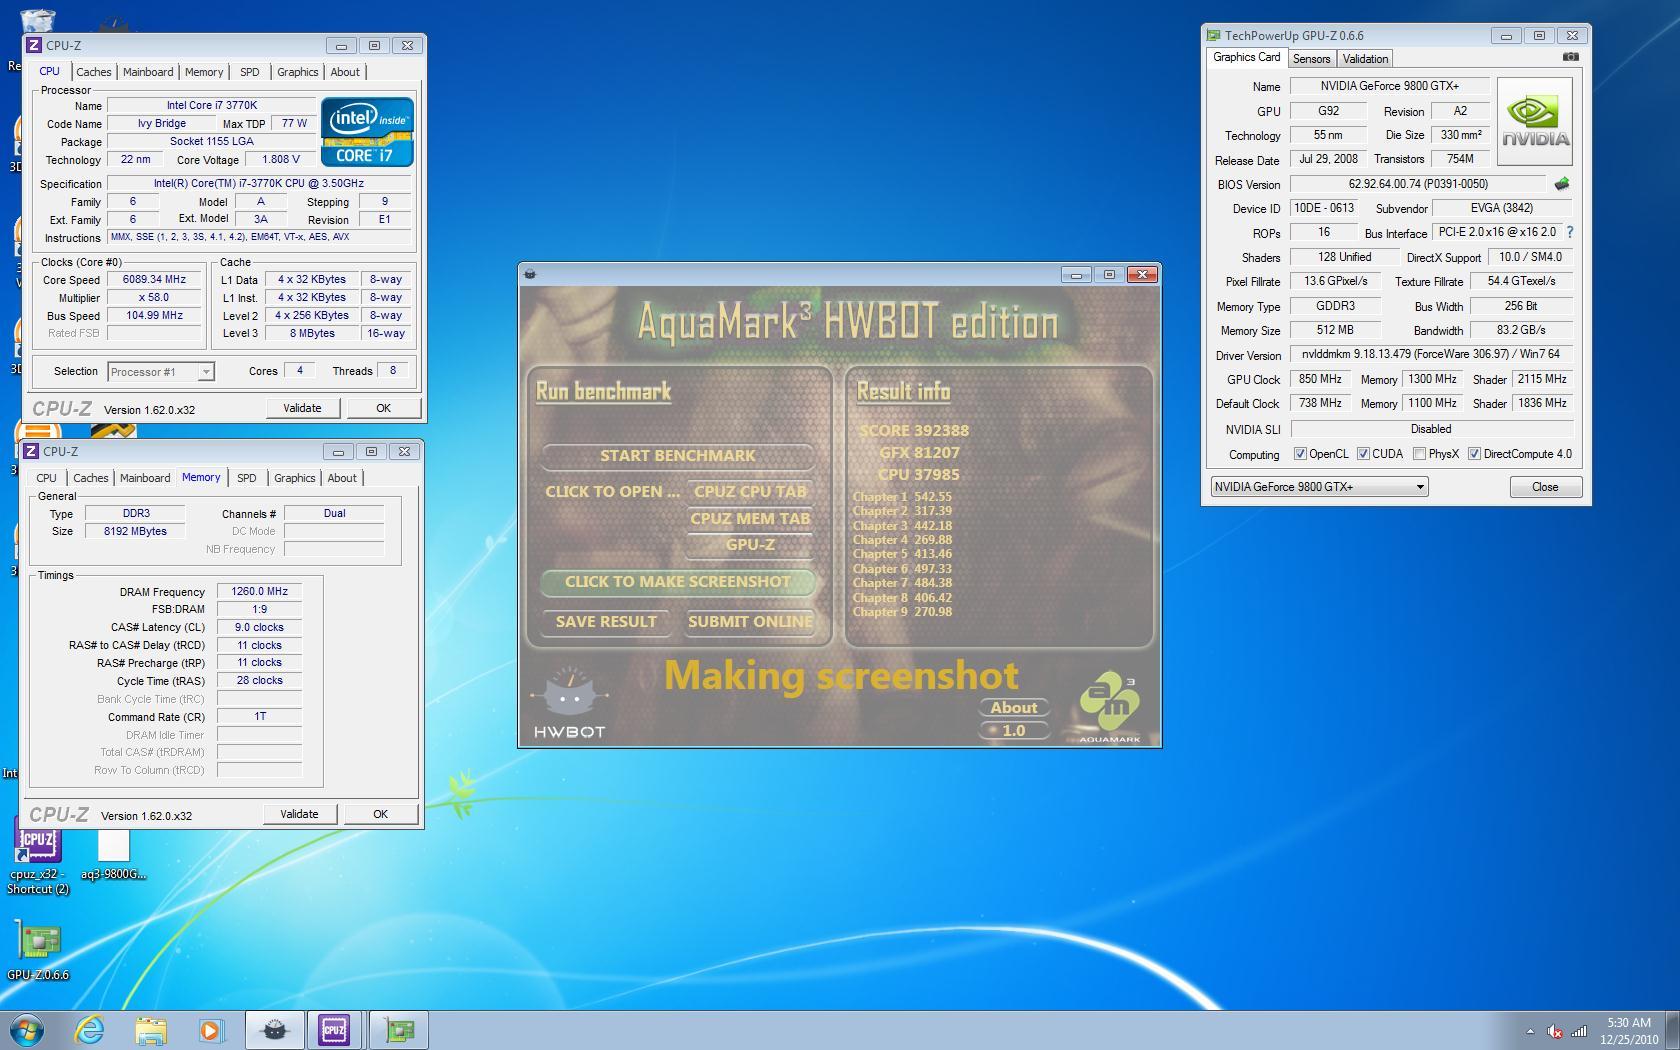Click SUBMIT ONLINE button

750,622
